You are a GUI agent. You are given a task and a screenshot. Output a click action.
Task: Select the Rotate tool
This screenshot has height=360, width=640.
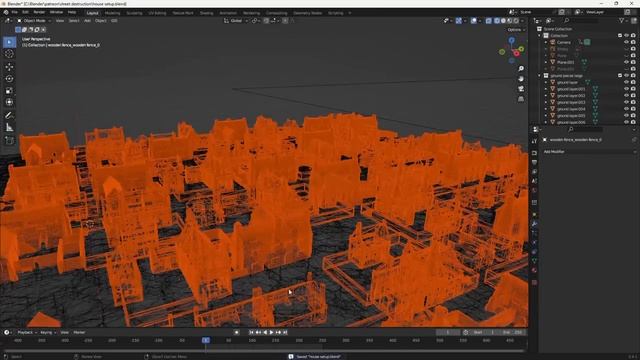(x=9, y=78)
